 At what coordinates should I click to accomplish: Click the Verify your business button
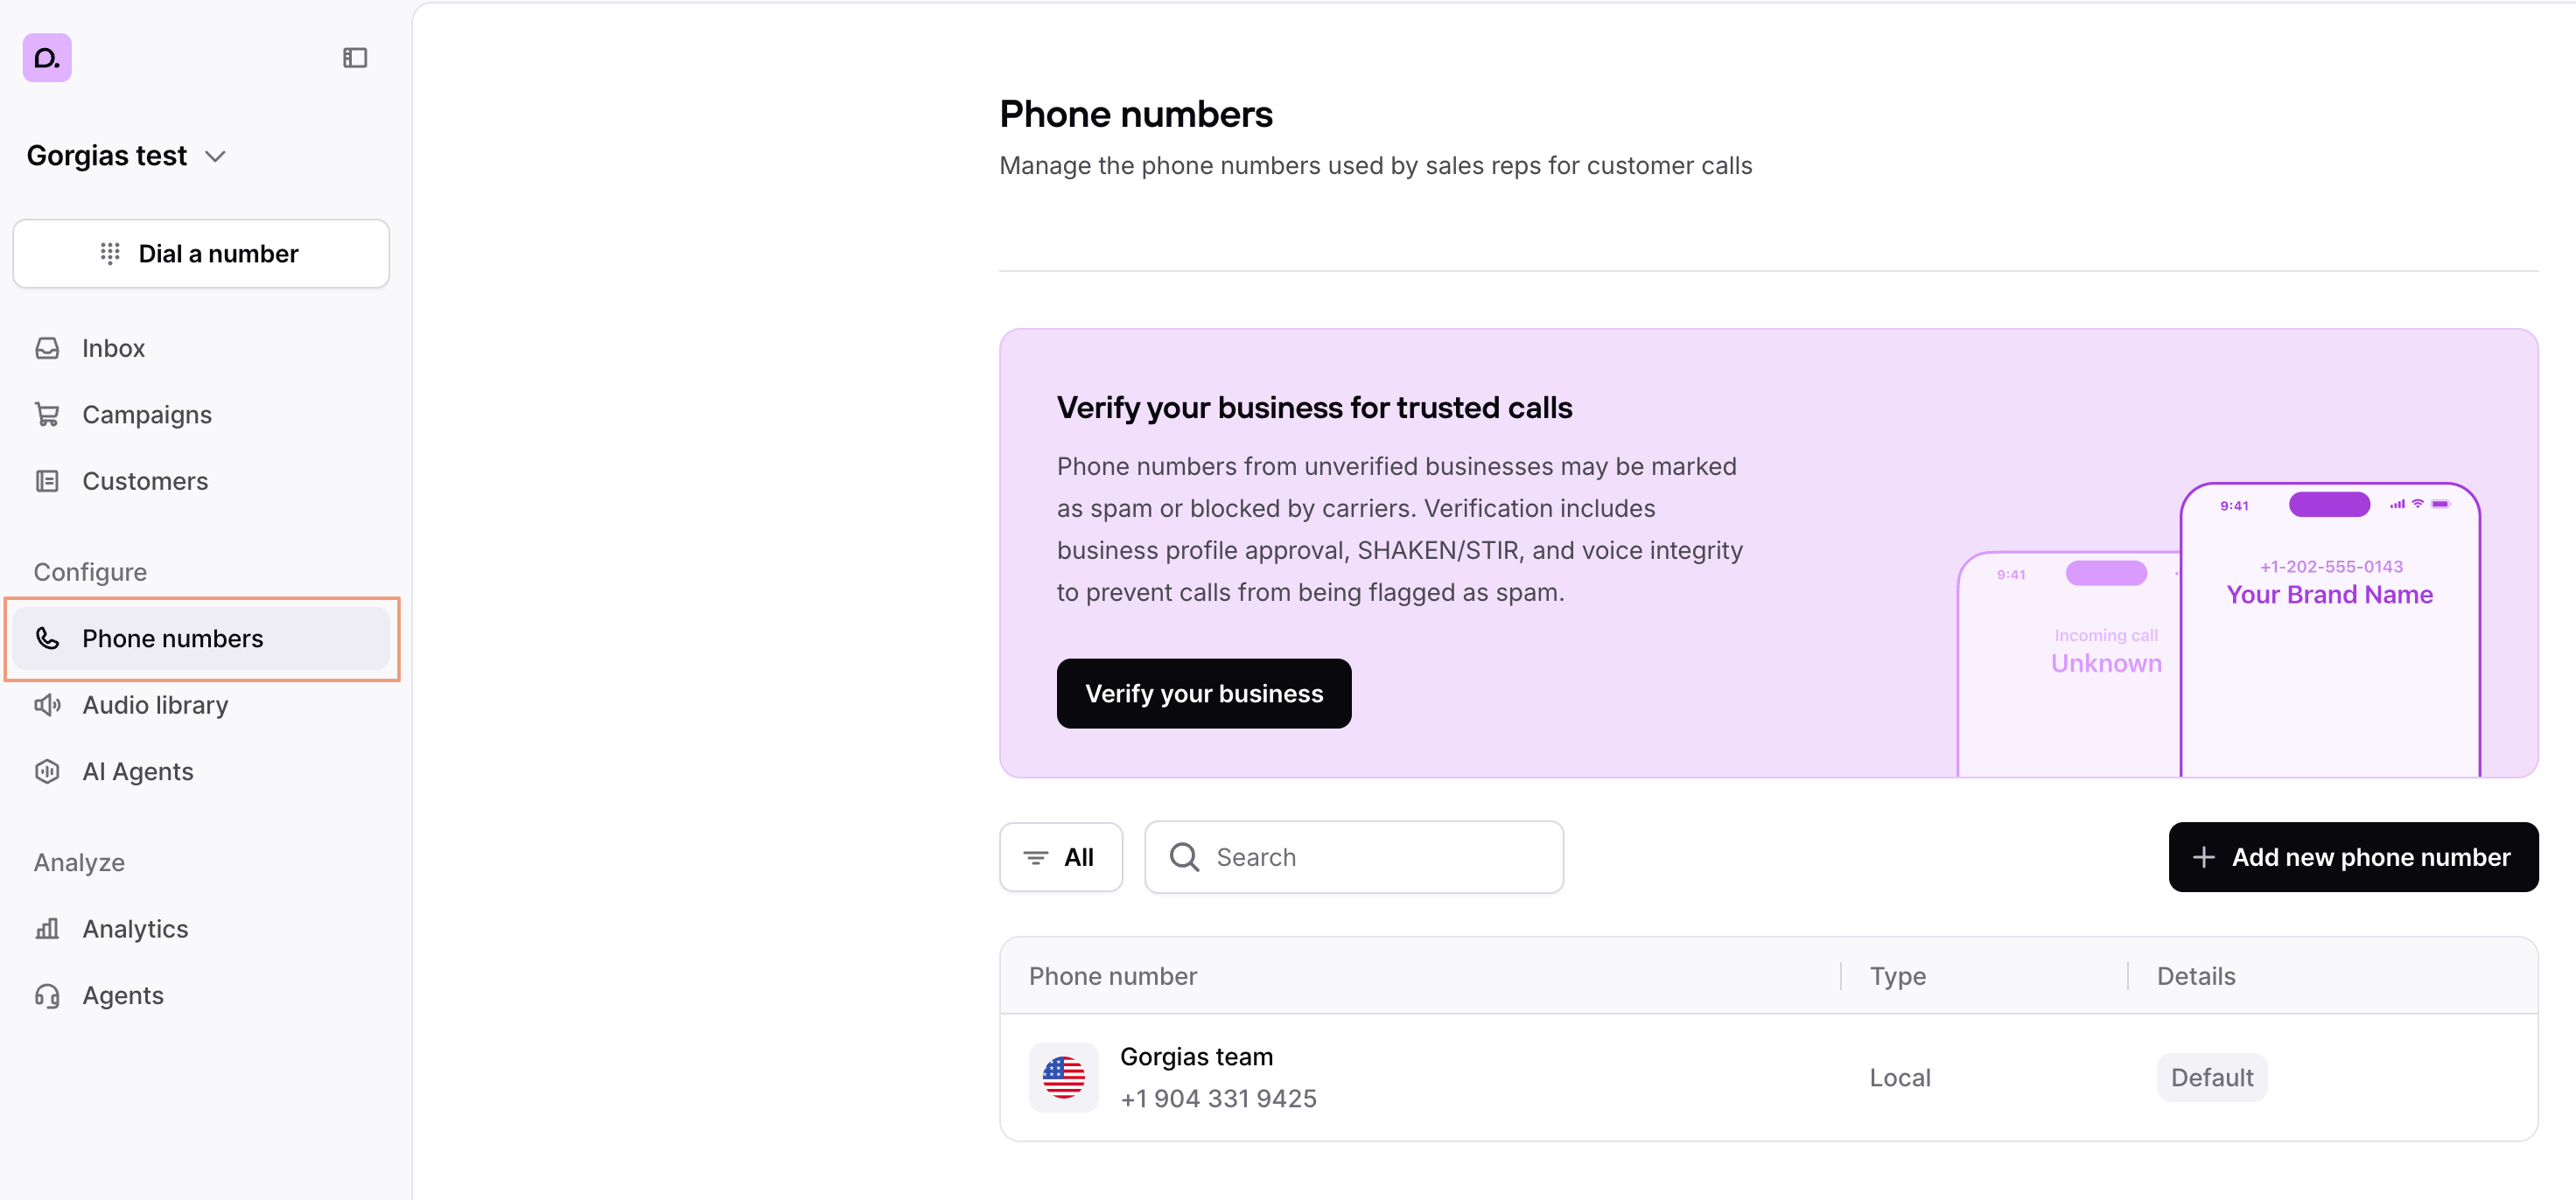click(1203, 693)
